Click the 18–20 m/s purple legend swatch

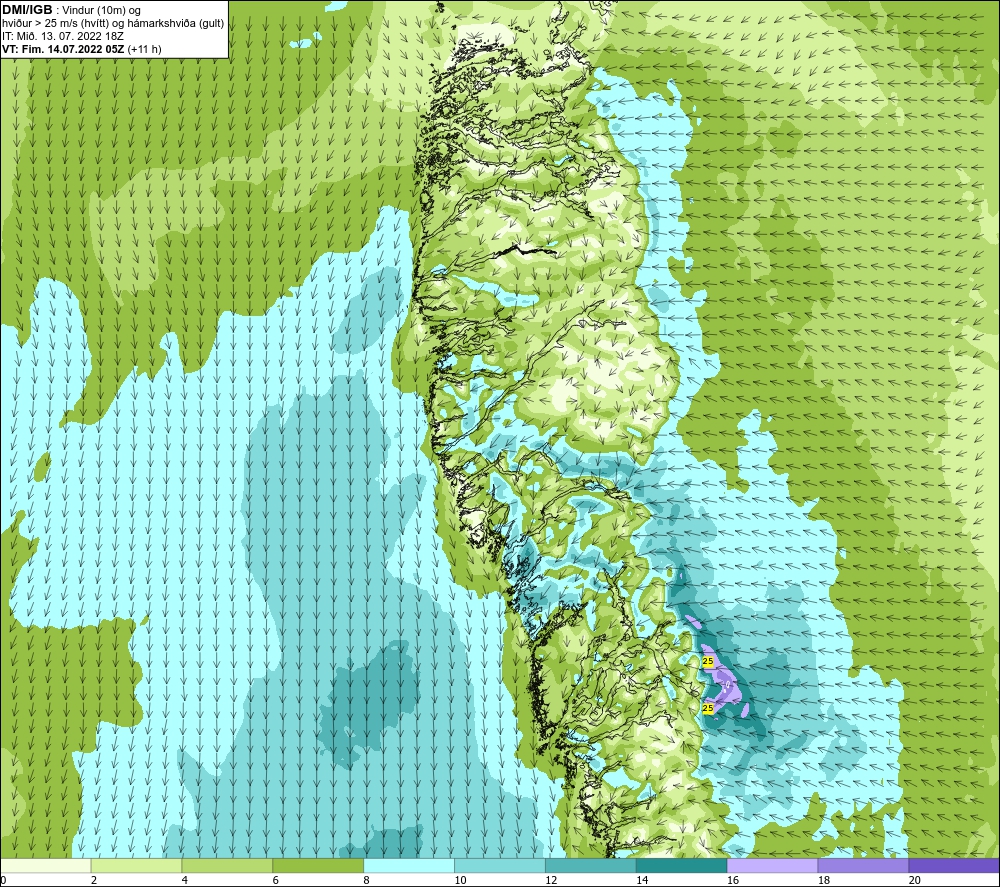(x=864, y=865)
